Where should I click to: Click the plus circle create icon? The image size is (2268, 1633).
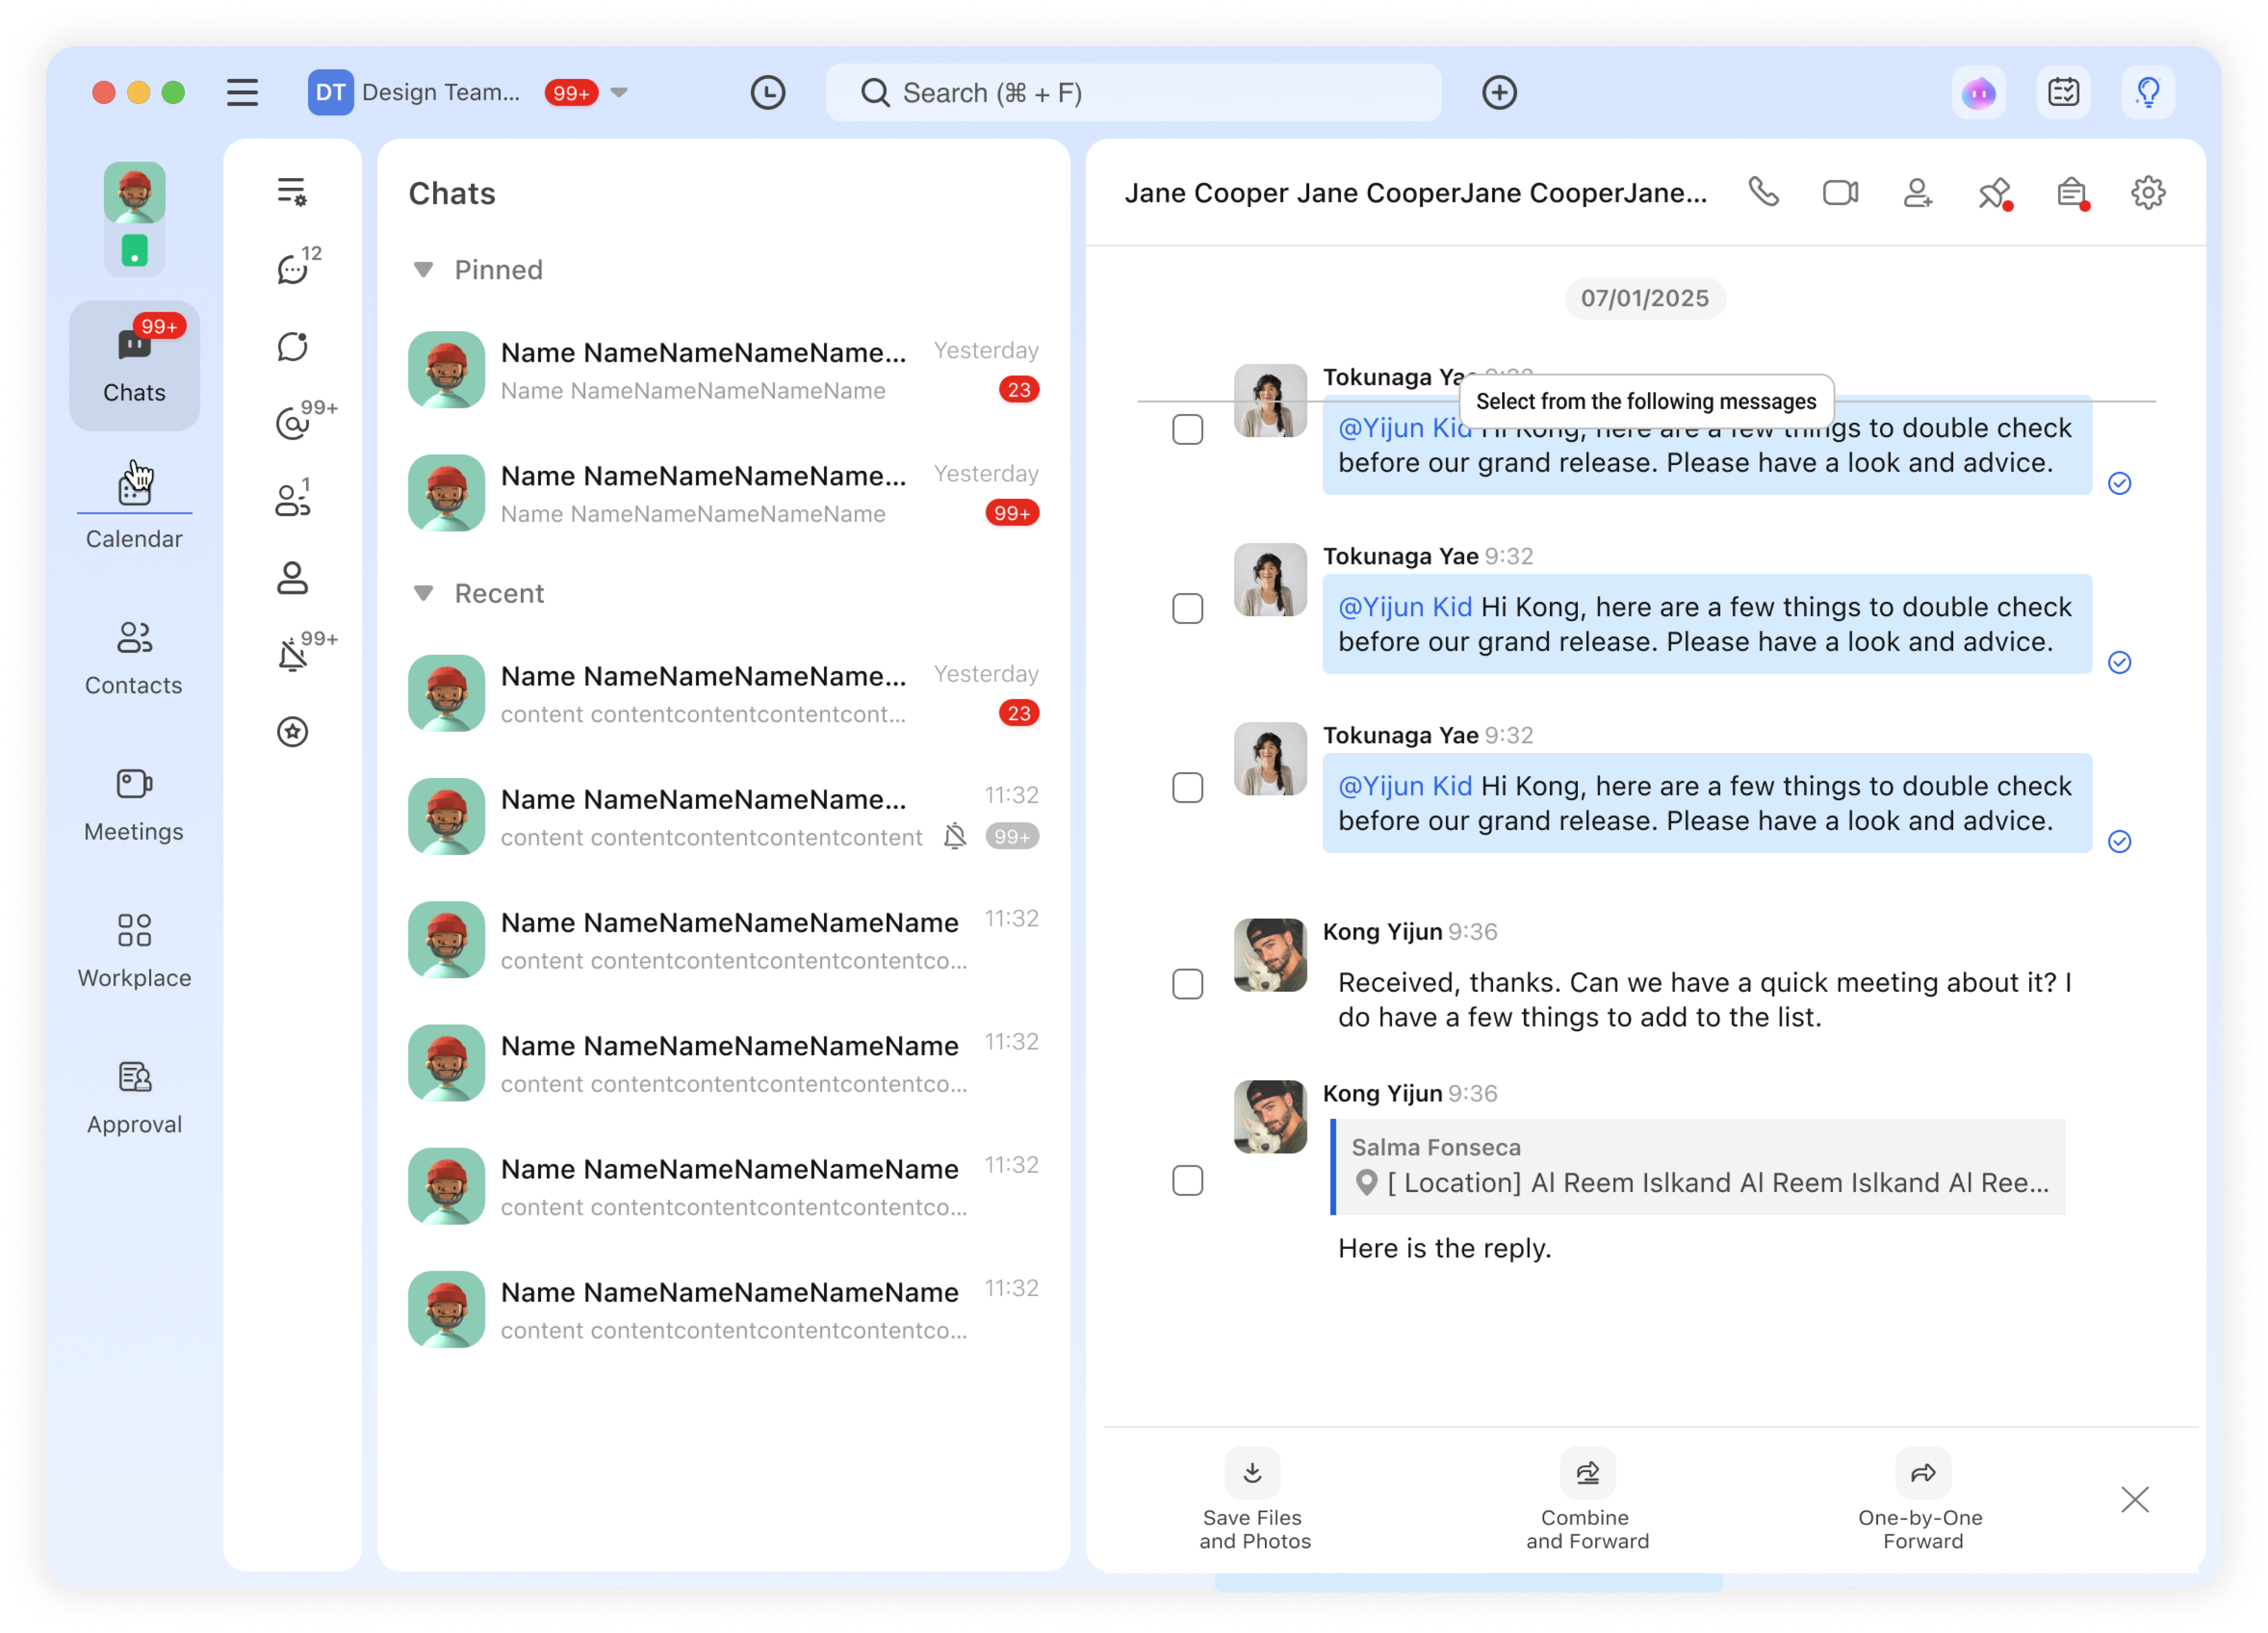tap(1498, 93)
